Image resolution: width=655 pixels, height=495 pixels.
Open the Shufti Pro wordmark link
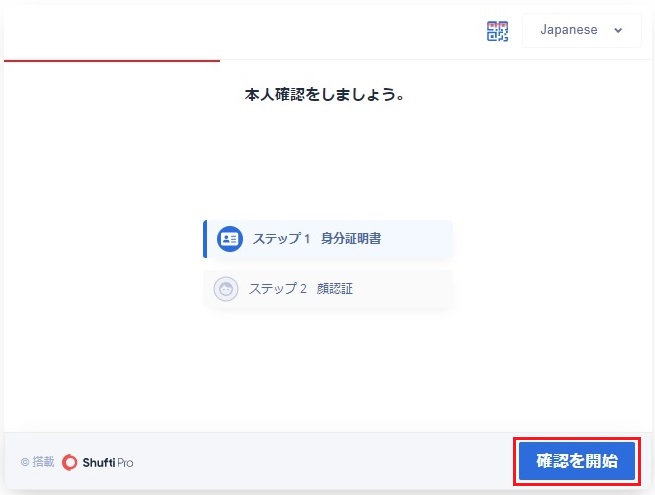pyautogui.click(x=107, y=462)
